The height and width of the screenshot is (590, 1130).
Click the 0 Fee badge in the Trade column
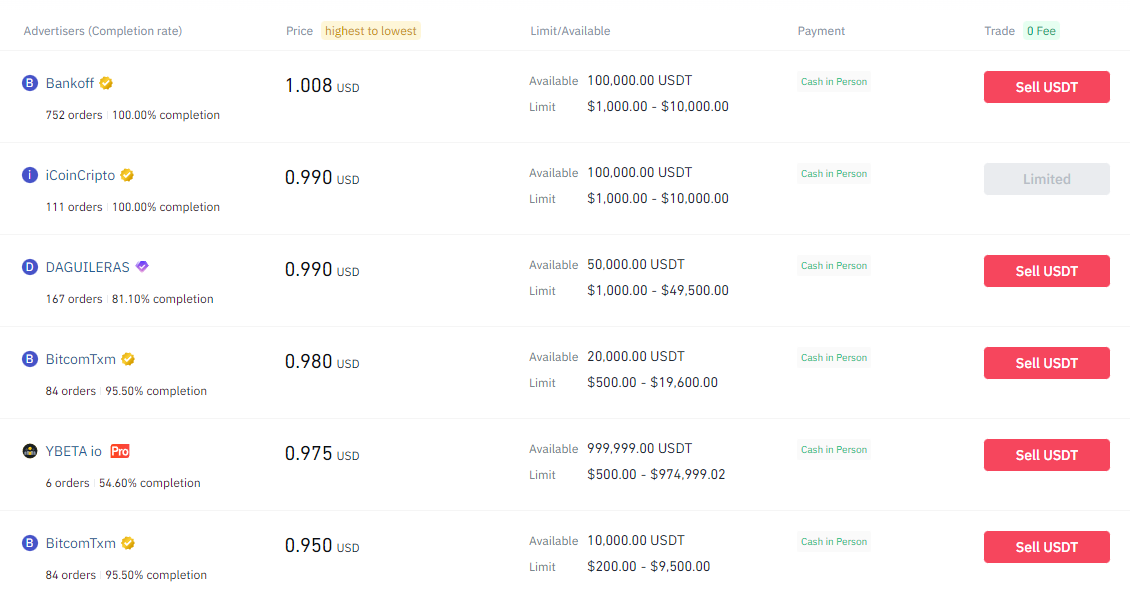pyautogui.click(x=1041, y=31)
